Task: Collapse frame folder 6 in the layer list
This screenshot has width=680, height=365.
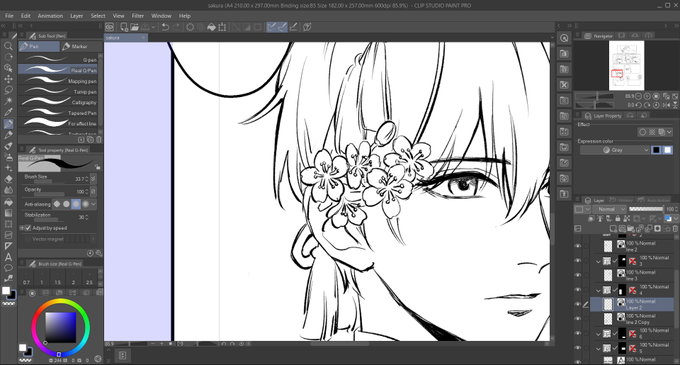Action: click(x=598, y=334)
